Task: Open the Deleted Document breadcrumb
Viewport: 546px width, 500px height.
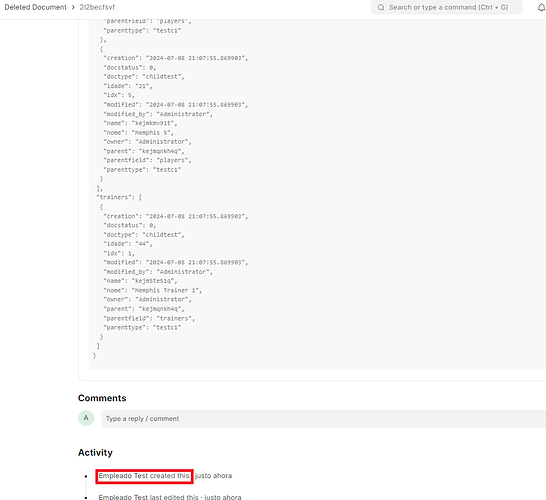Action: pyautogui.click(x=35, y=7)
